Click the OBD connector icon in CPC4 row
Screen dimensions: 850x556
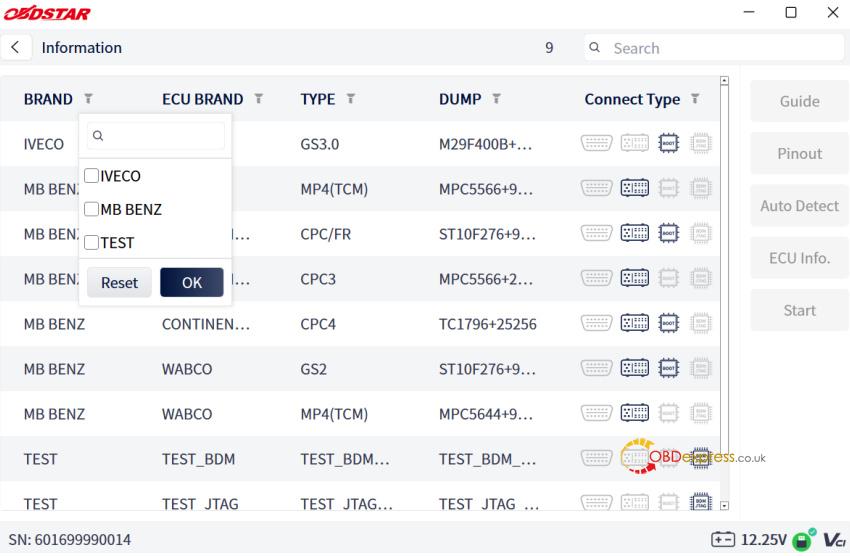coord(596,324)
